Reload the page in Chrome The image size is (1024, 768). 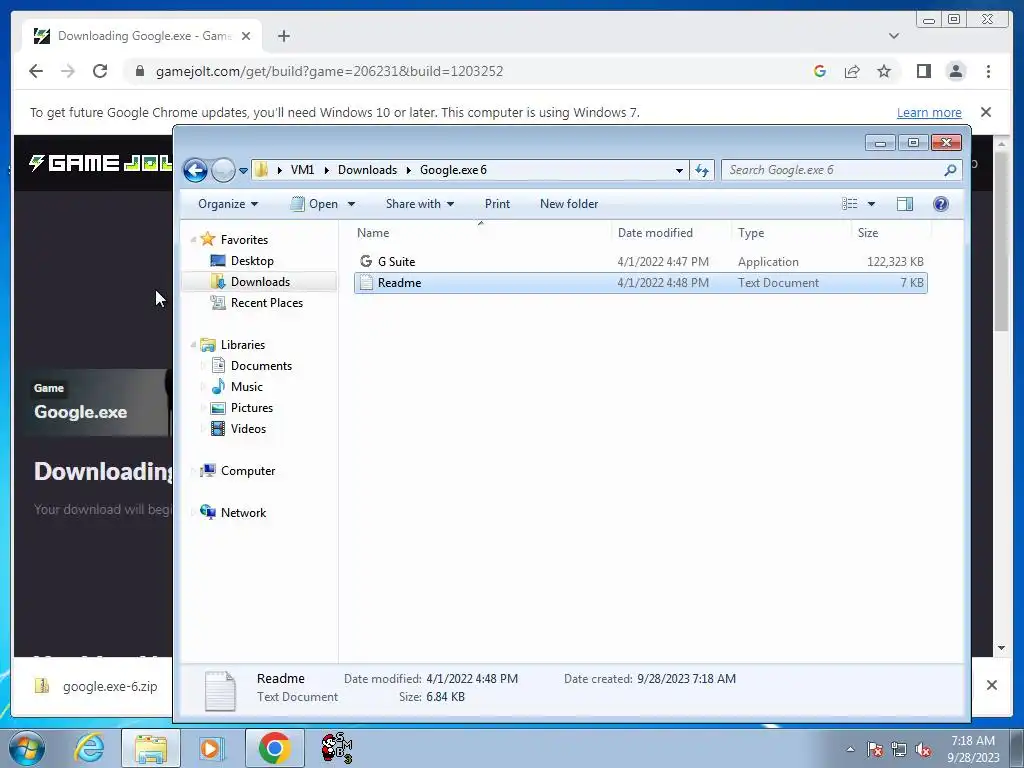[100, 71]
